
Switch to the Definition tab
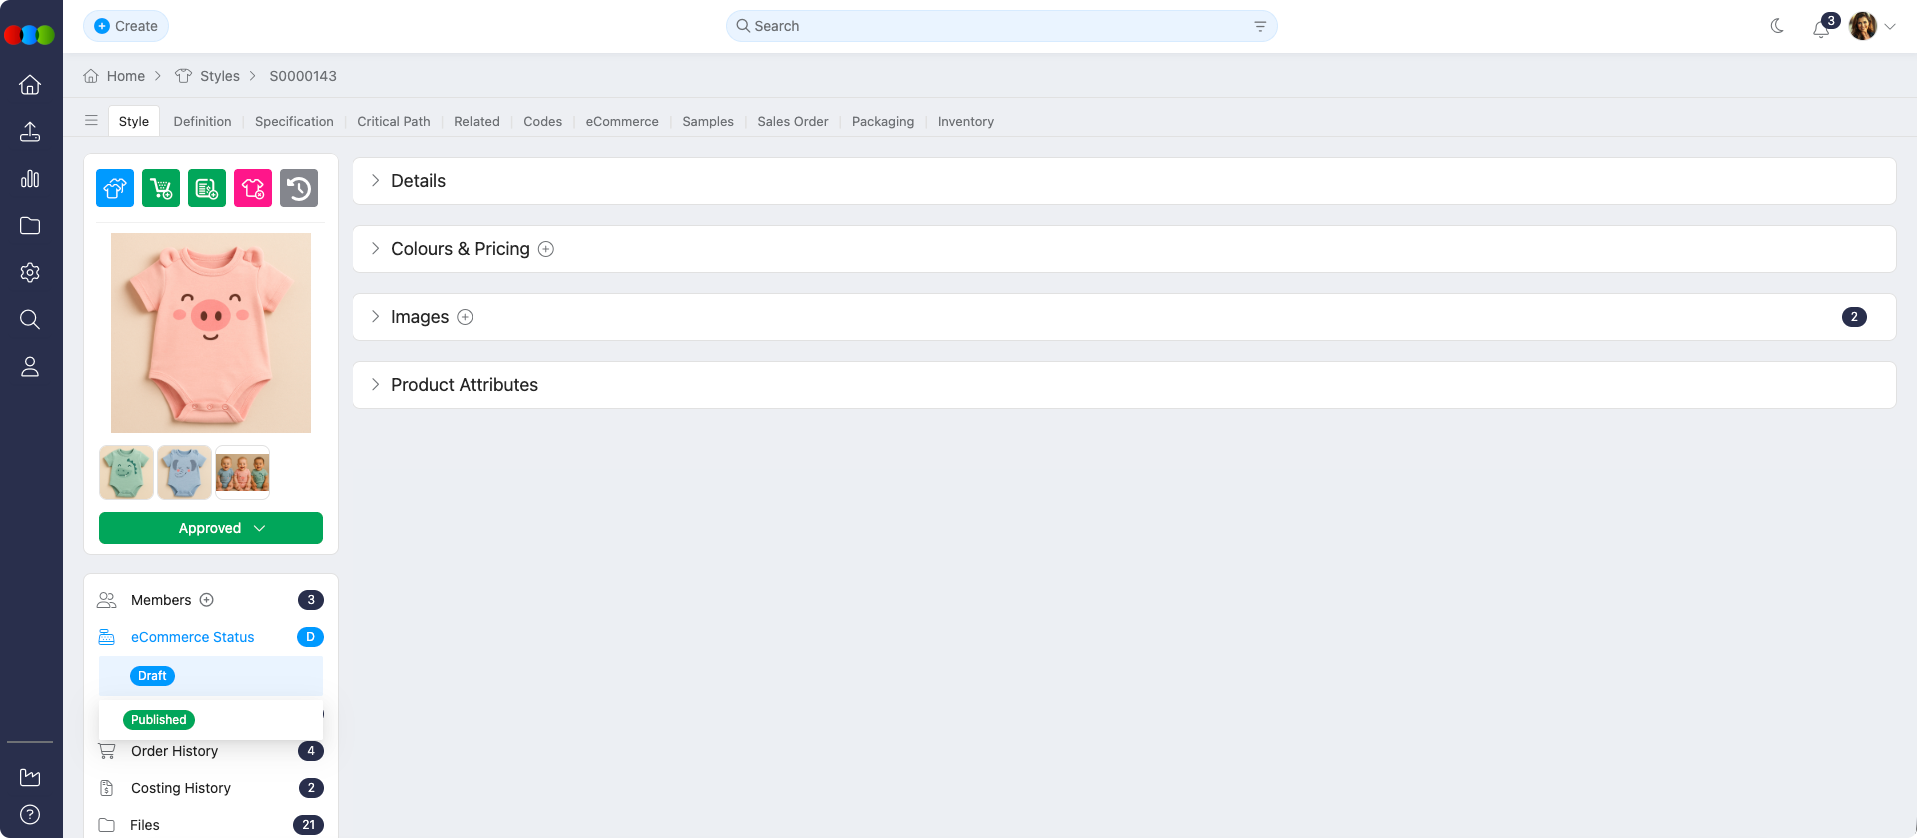(x=202, y=121)
